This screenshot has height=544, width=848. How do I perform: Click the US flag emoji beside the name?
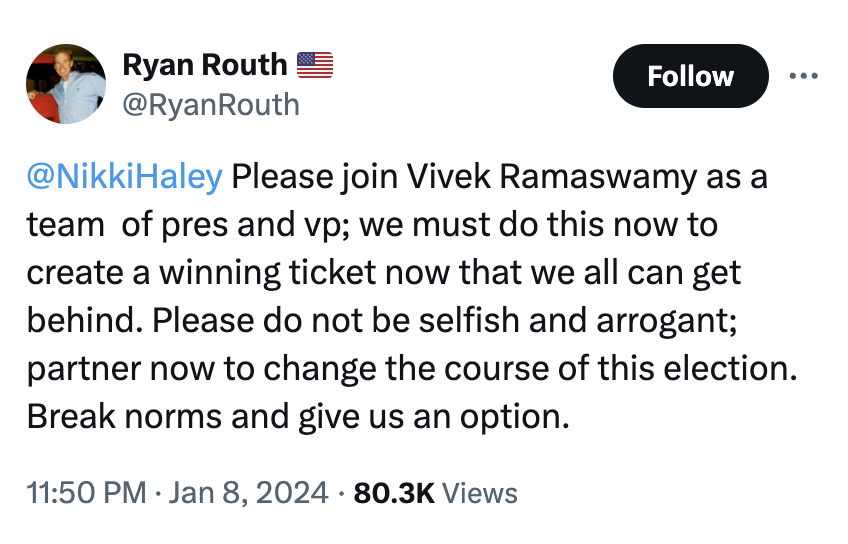pyautogui.click(x=314, y=66)
